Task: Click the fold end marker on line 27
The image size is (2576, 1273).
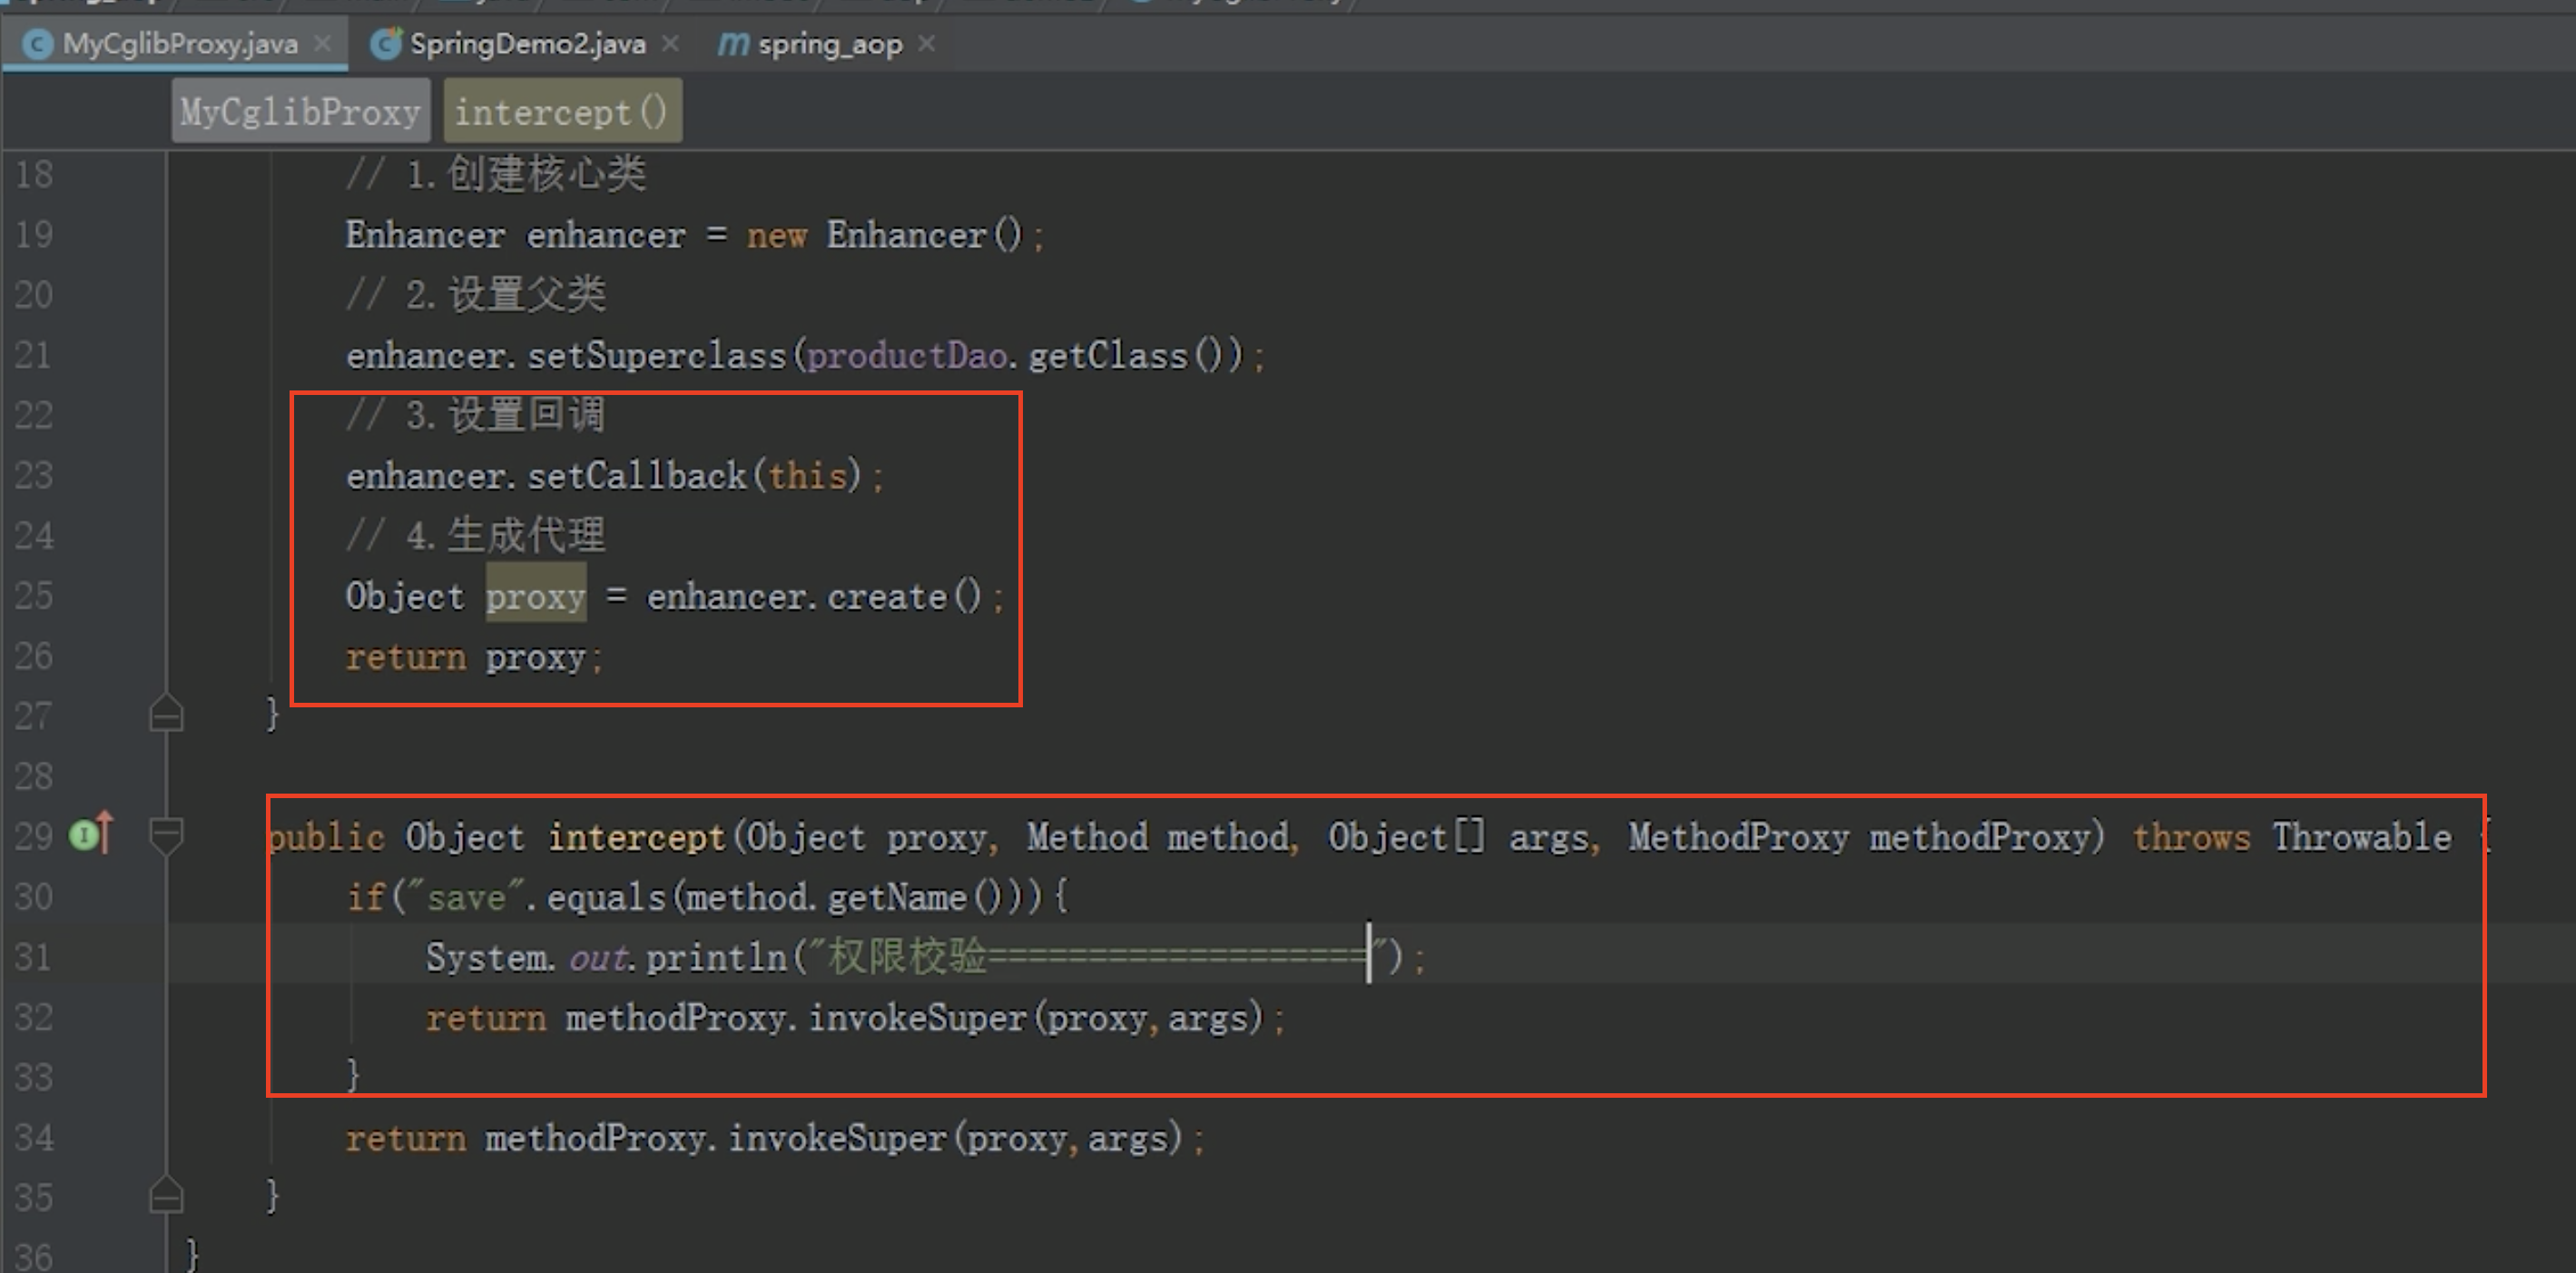Action: pyautogui.click(x=165, y=713)
